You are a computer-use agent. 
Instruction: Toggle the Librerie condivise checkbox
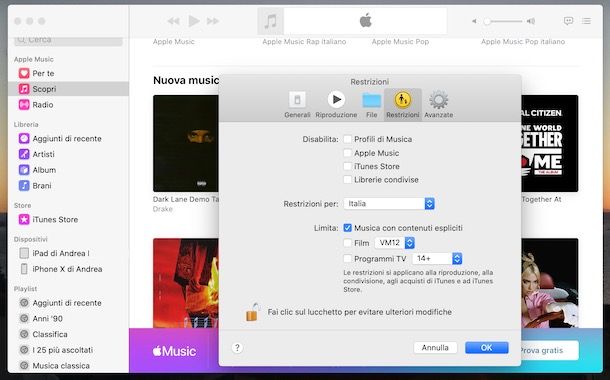coord(347,180)
